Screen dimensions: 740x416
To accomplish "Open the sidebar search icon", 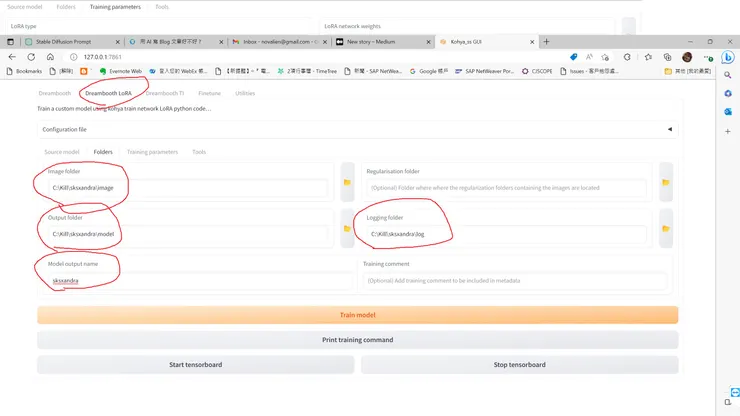I will [728, 75].
